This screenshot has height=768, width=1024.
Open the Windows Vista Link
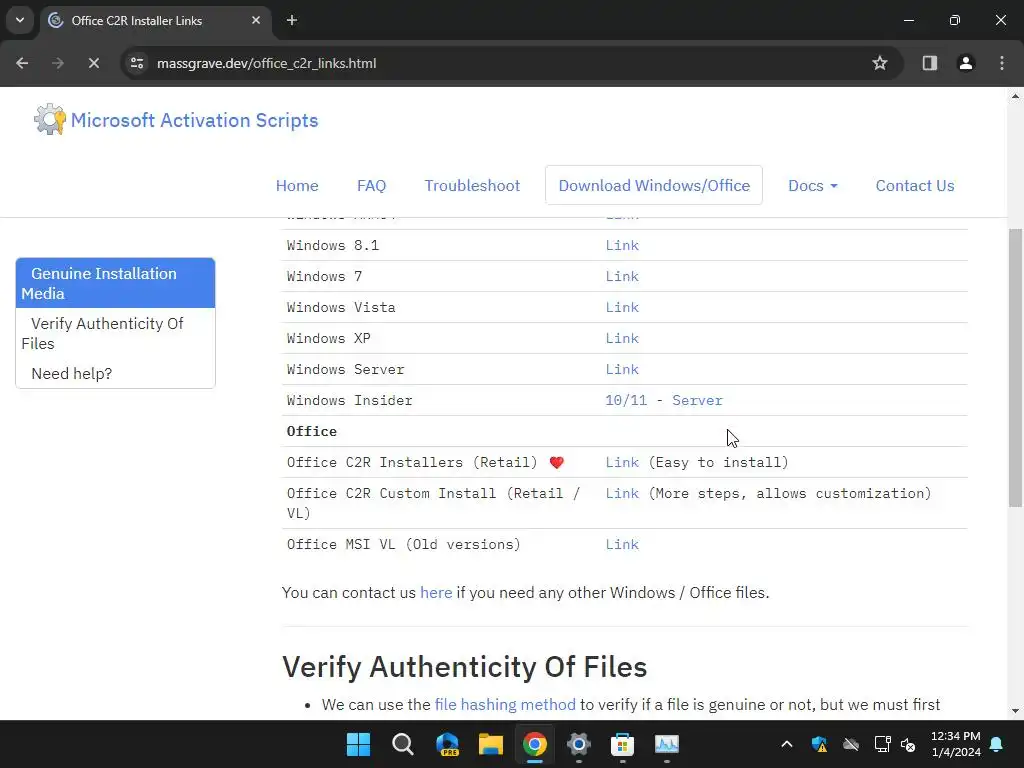pos(622,307)
